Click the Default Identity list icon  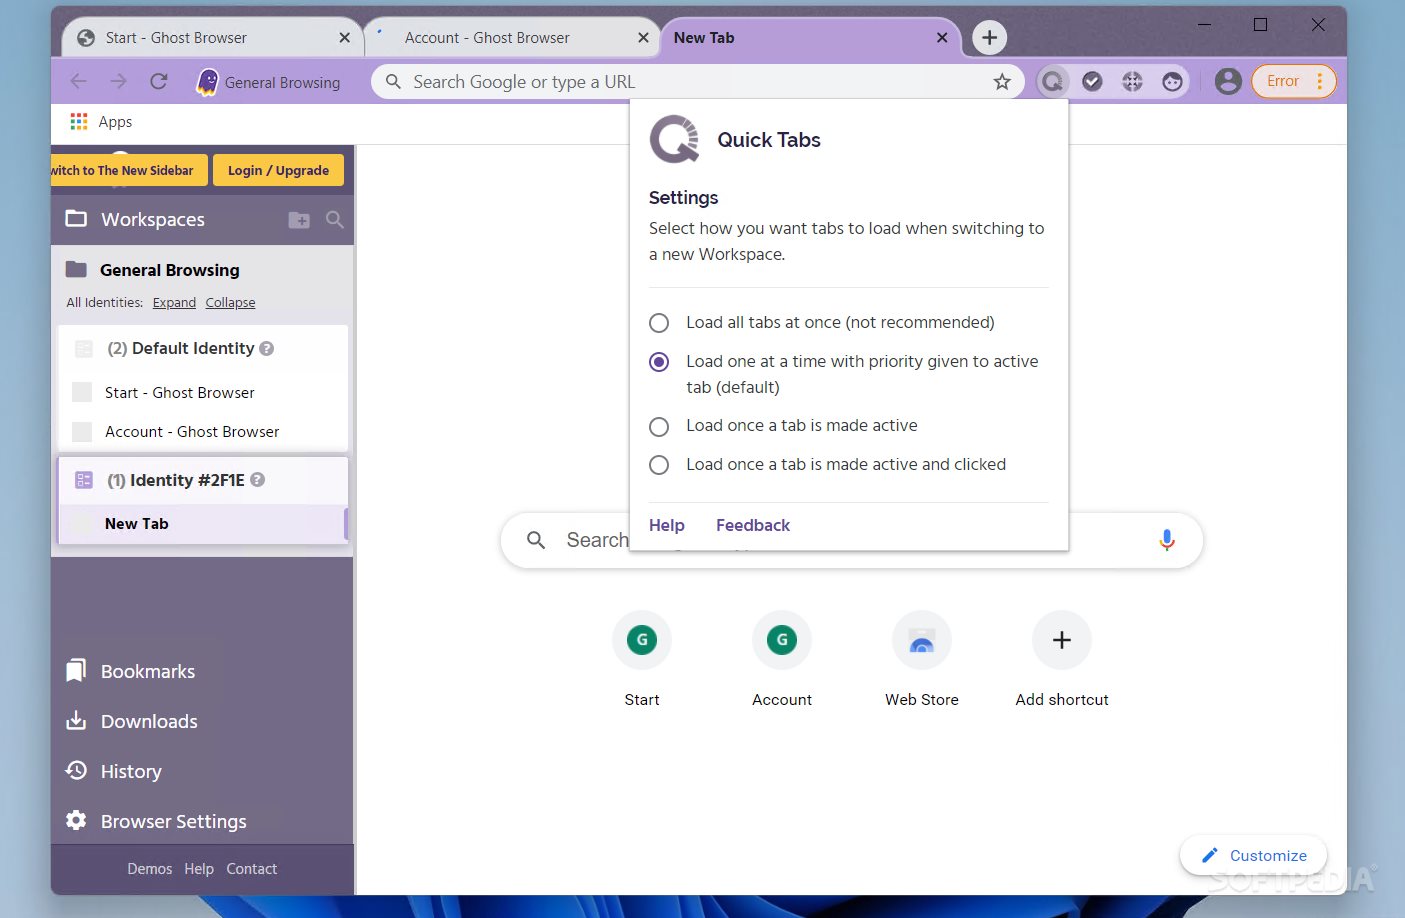pos(84,349)
